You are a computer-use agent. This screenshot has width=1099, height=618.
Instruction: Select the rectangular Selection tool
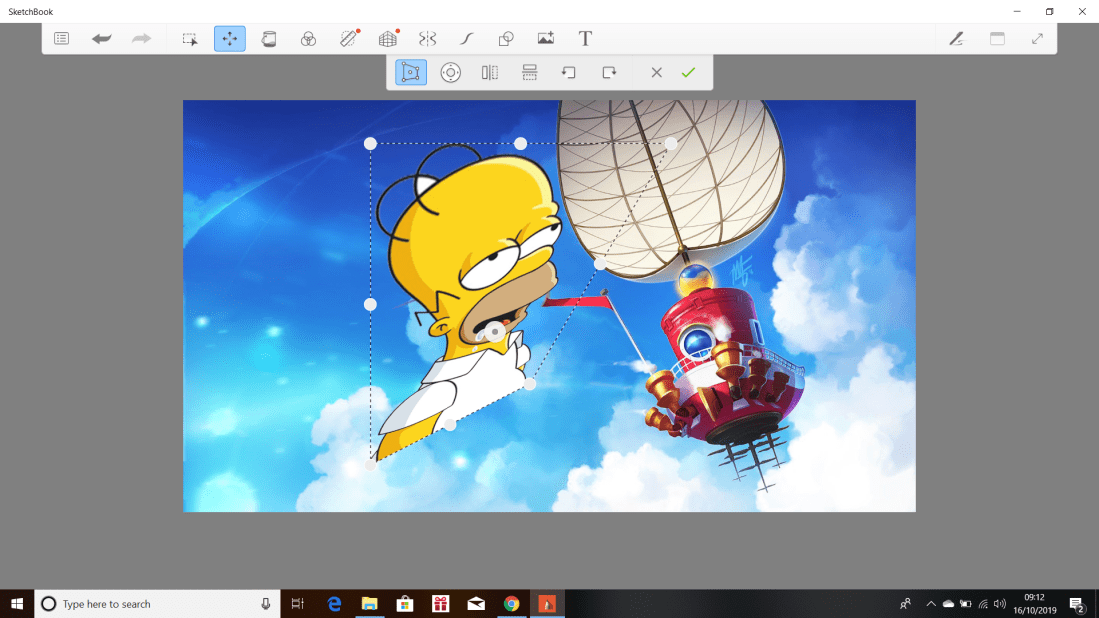189,38
